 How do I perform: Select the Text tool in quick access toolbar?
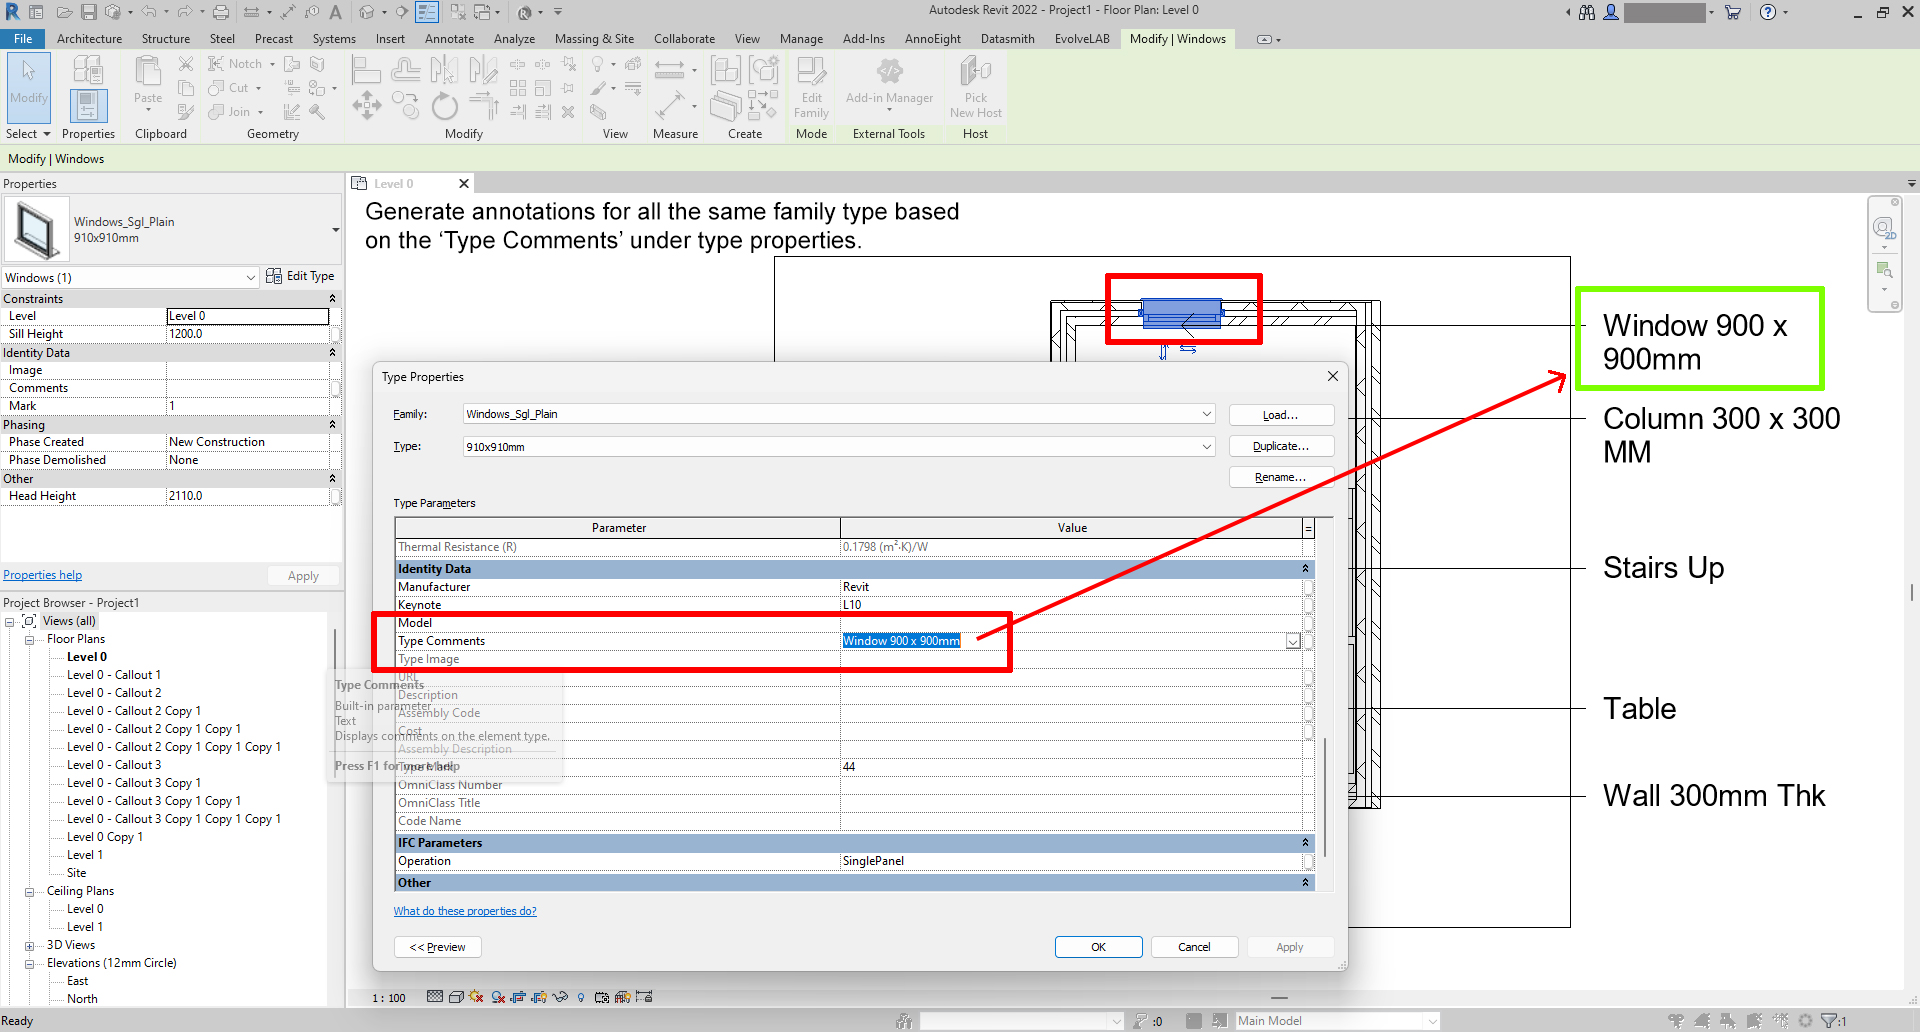click(x=336, y=12)
